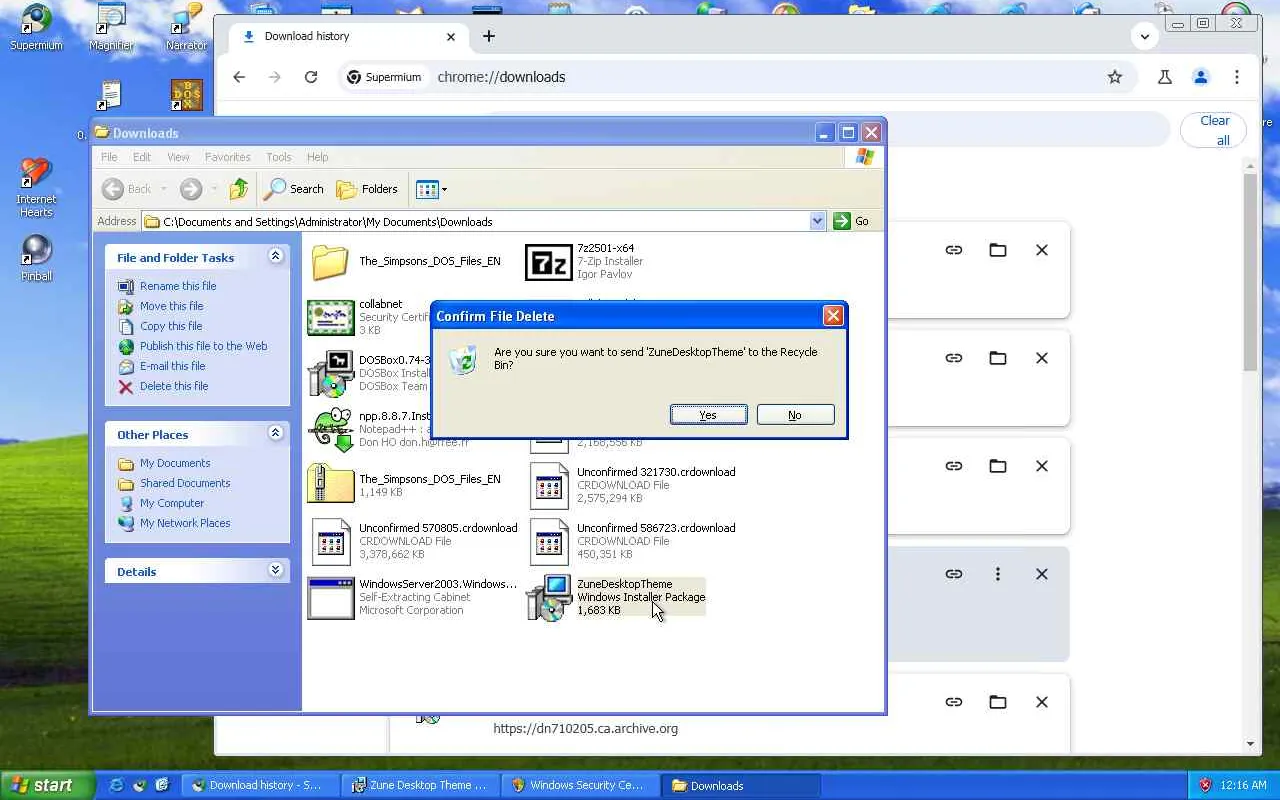Viewport: 1280px width, 800px height.
Task: Select Unconfirmed 586723.crdownload file
Action: (x=632, y=541)
